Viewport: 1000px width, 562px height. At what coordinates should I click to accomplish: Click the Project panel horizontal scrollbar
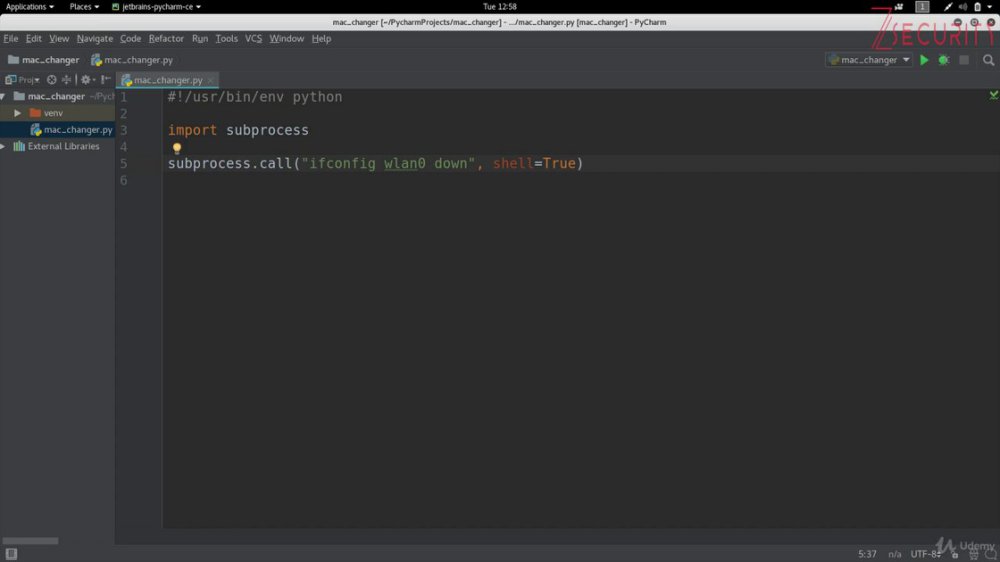pyautogui.click(x=30, y=540)
